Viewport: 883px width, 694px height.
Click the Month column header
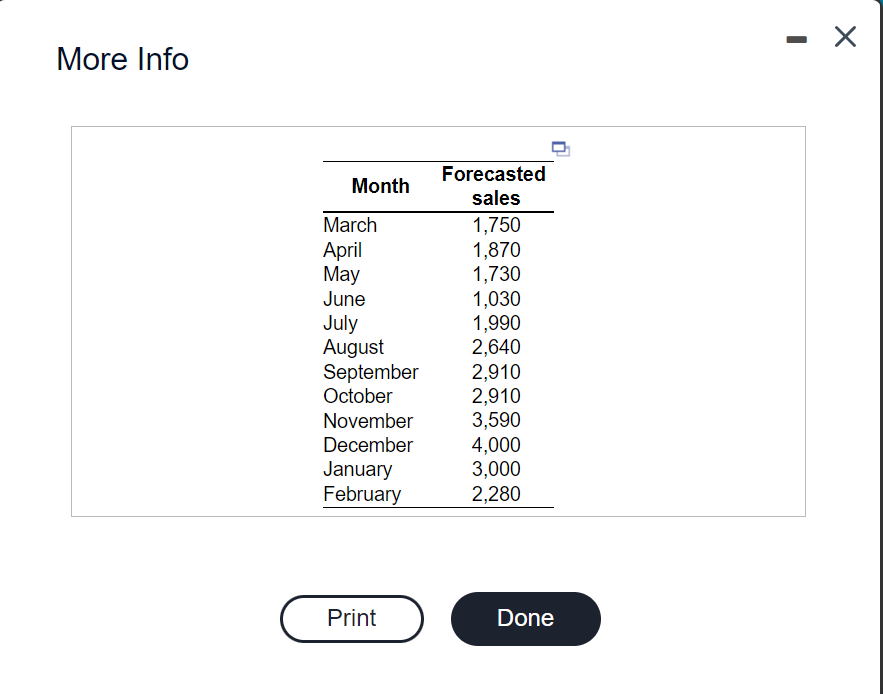[380, 186]
